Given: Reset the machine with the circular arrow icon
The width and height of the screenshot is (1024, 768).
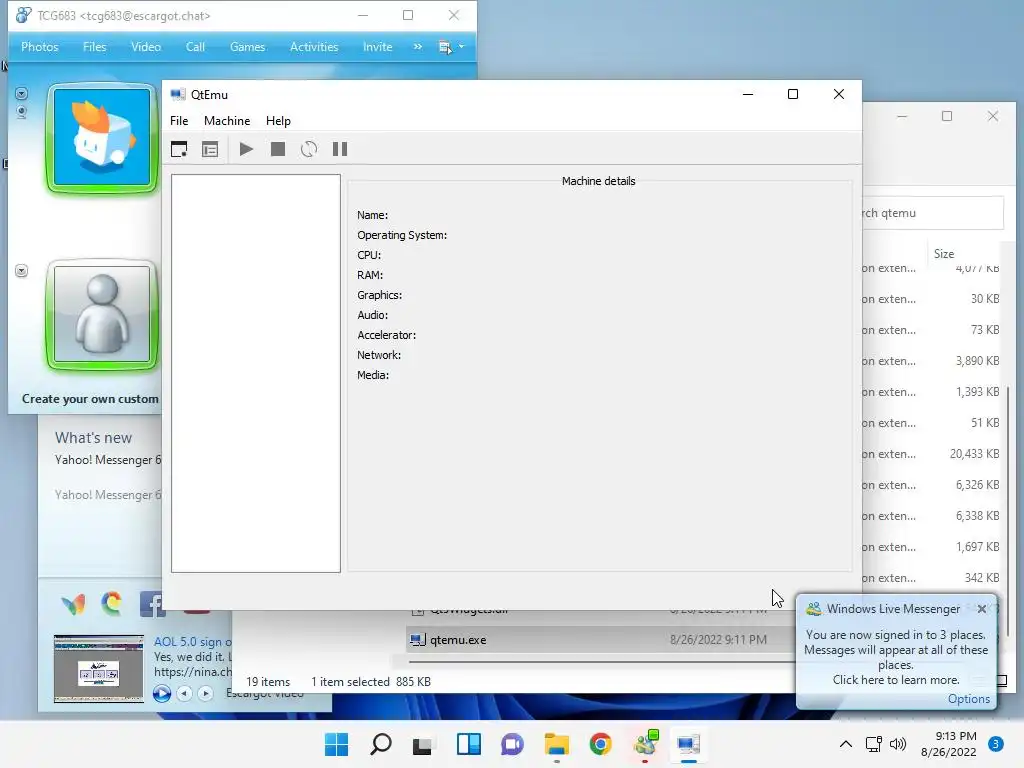Looking at the screenshot, I should tap(309, 150).
